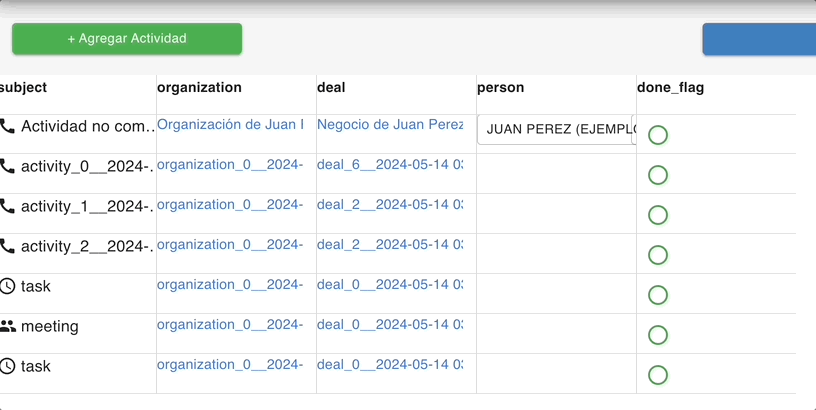Click the done_flag column header
816x410 pixels.
[x=670, y=88]
